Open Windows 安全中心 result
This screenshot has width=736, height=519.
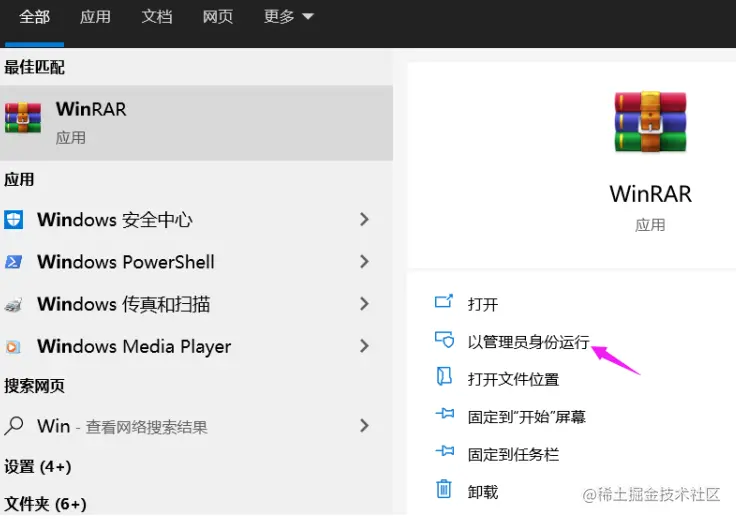click(x=196, y=219)
